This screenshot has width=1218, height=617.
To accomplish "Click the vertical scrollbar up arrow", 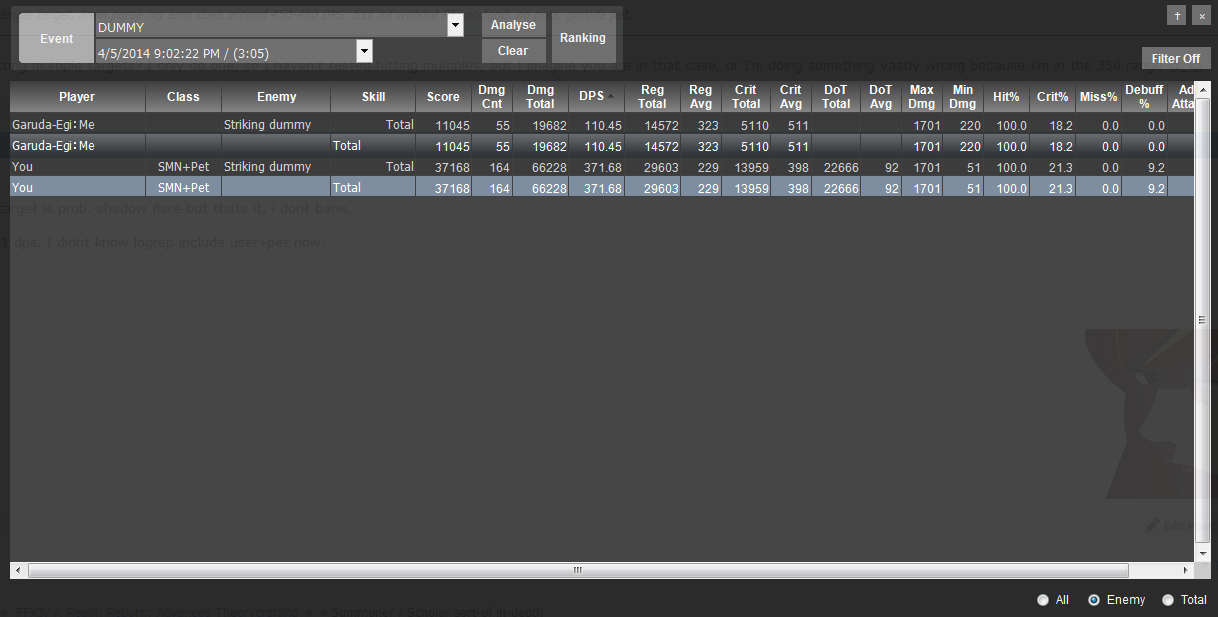I will tap(1203, 89).
